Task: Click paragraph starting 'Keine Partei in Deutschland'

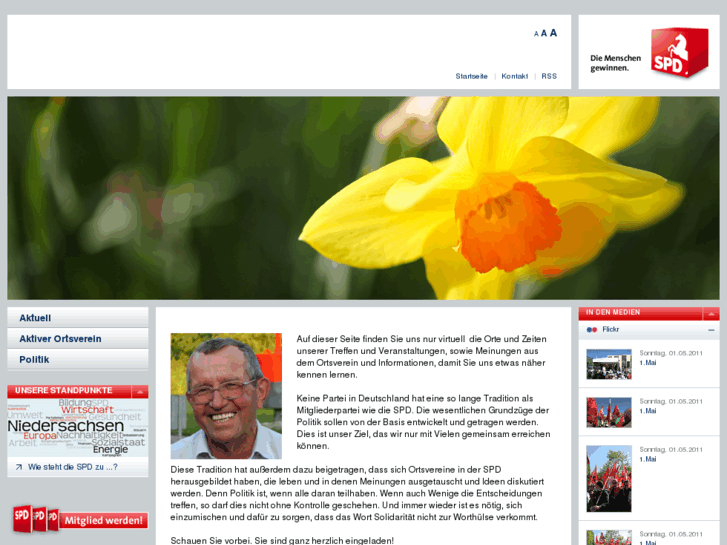Action: click(423, 422)
